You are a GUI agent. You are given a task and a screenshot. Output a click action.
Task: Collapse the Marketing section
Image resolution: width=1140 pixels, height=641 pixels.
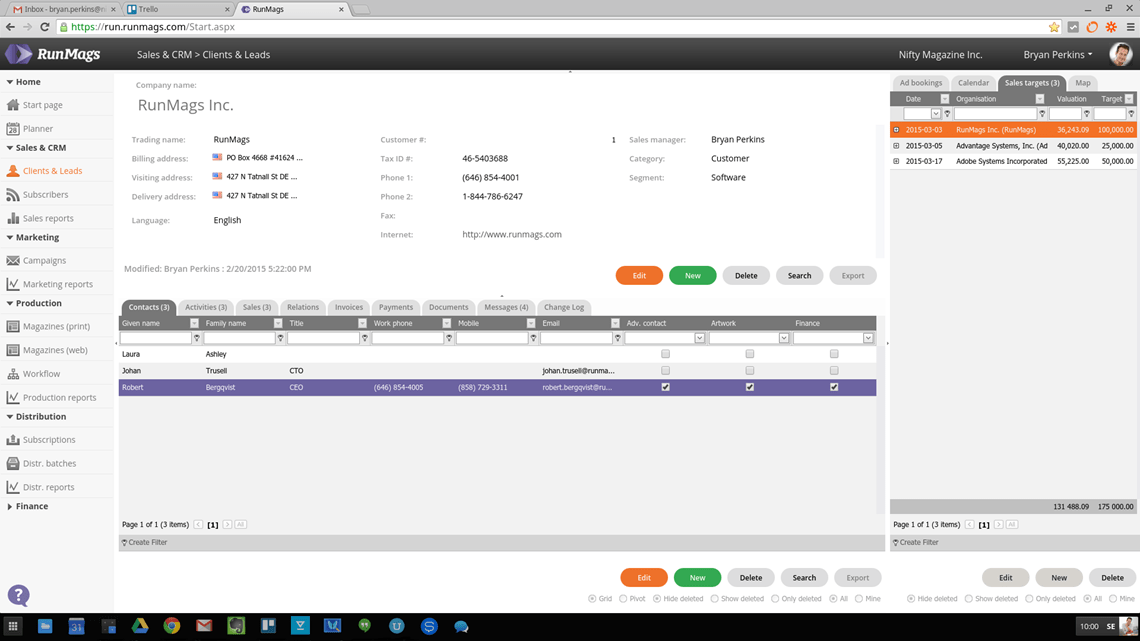(x=9, y=238)
